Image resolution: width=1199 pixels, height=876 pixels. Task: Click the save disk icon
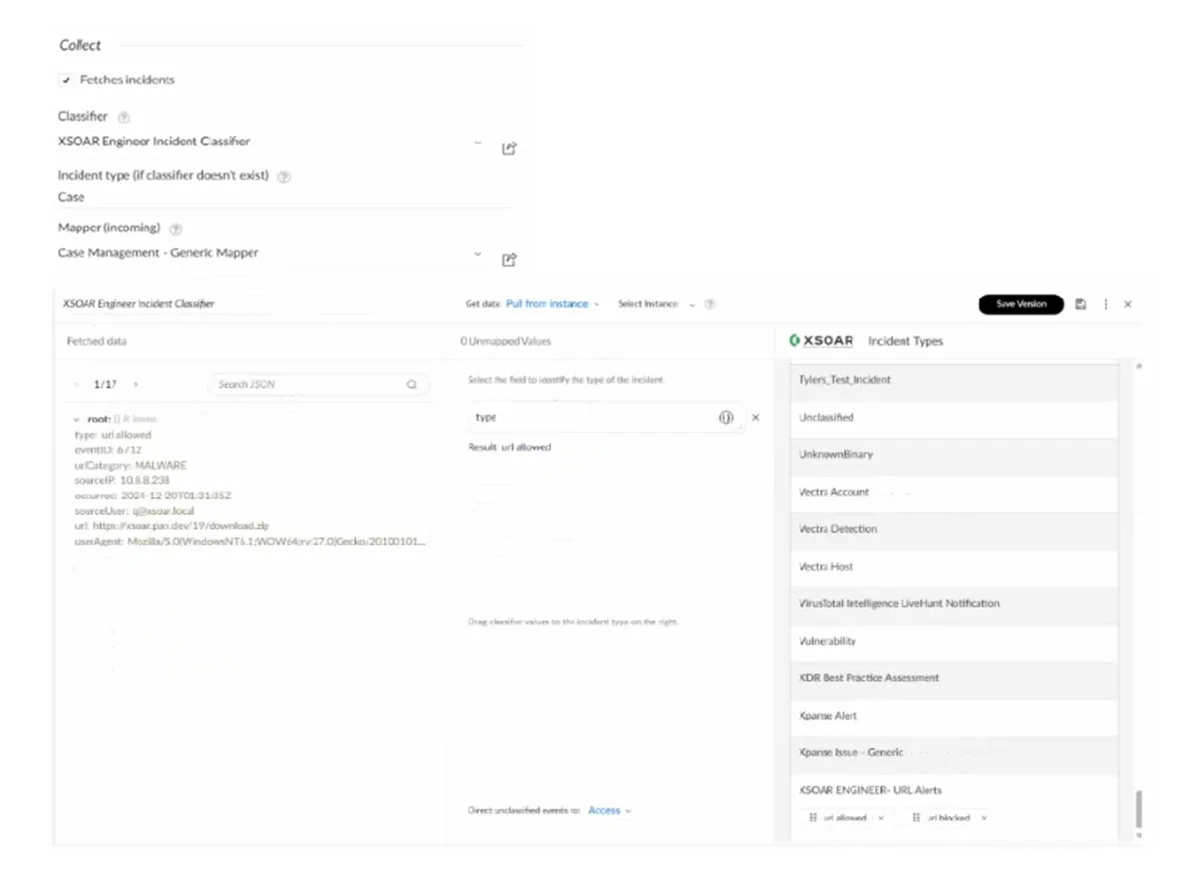pyautogui.click(x=1080, y=304)
